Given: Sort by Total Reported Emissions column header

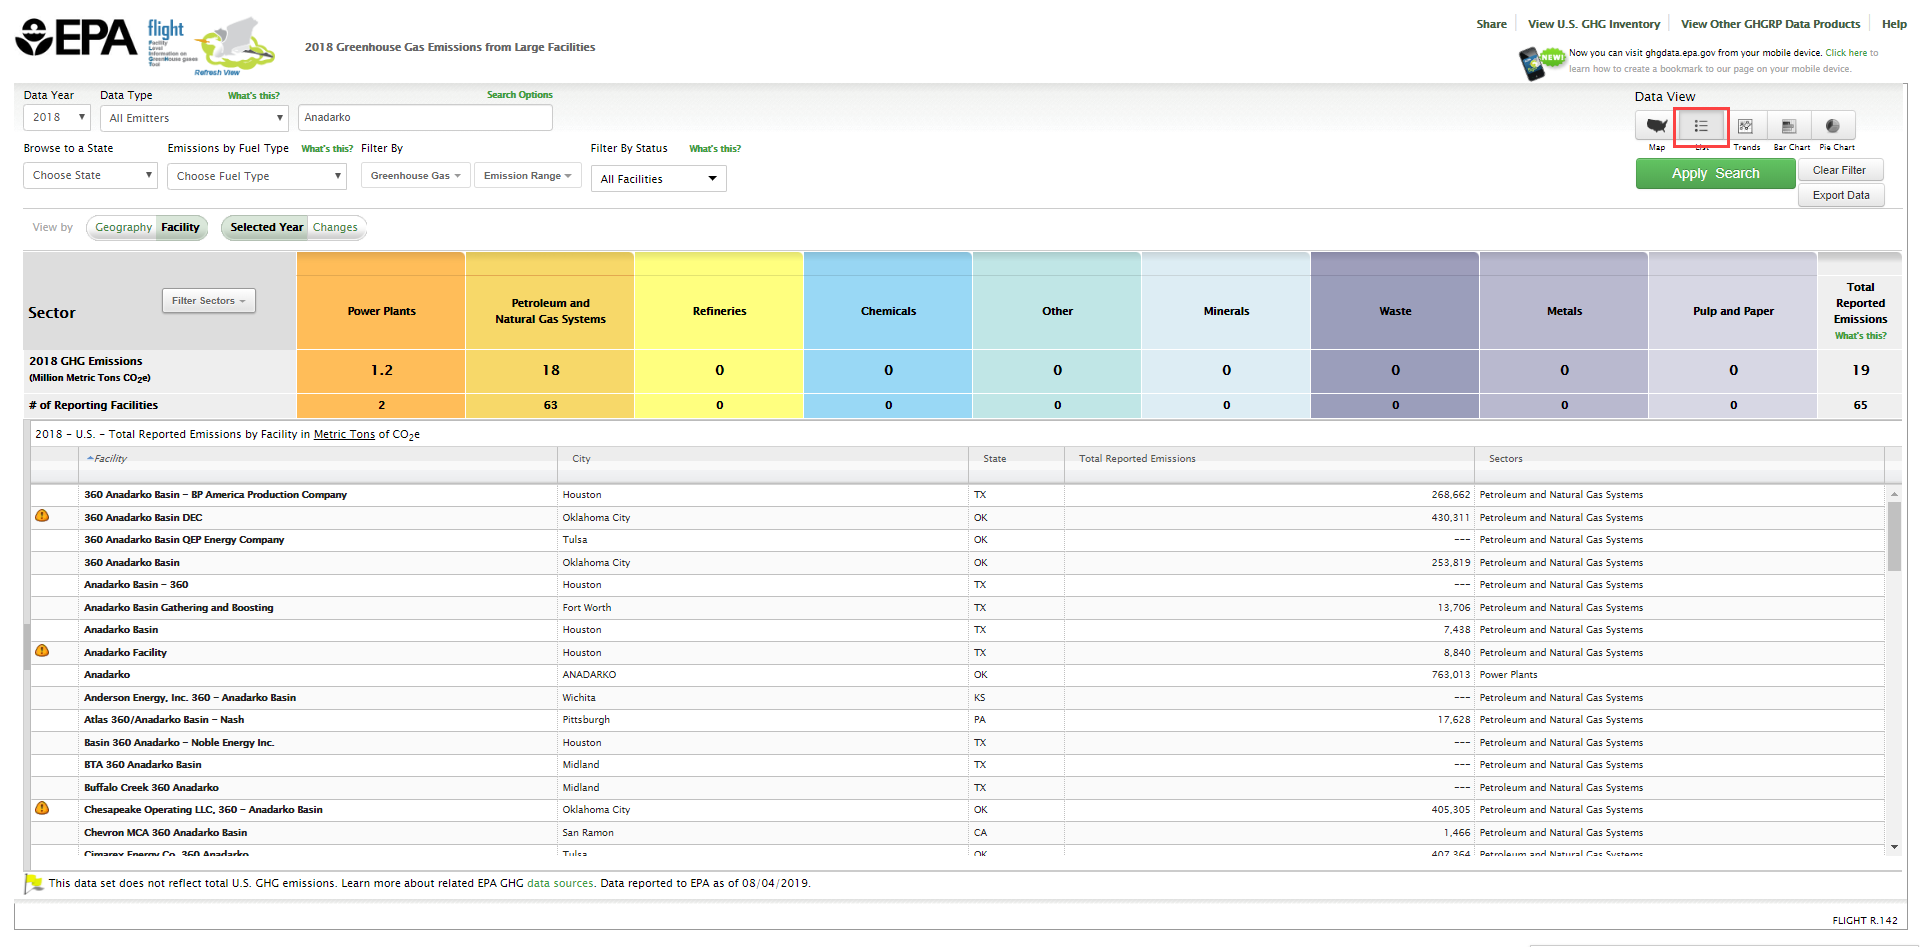Looking at the screenshot, I should (x=1137, y=459).
